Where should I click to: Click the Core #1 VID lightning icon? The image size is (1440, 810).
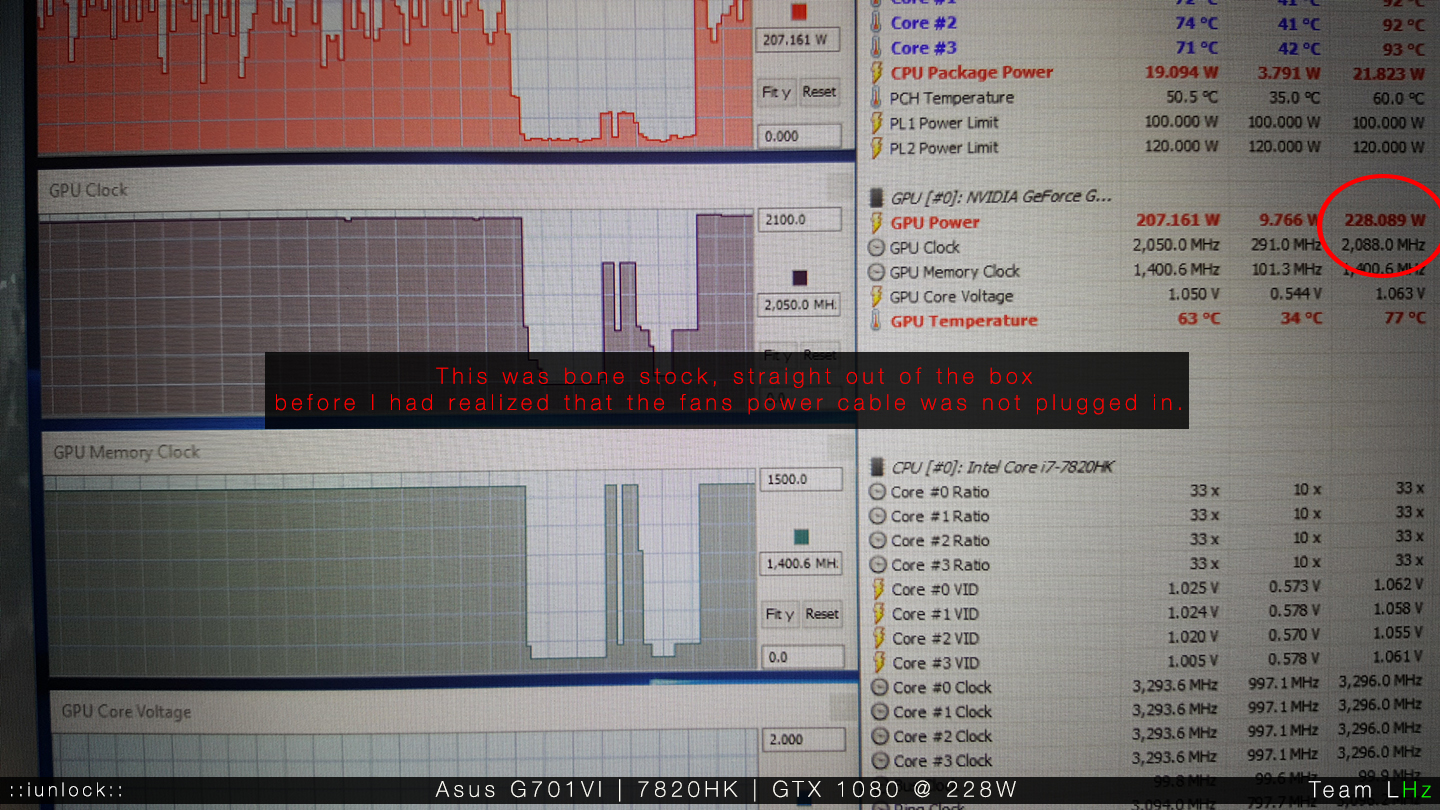tap(879, 614)
